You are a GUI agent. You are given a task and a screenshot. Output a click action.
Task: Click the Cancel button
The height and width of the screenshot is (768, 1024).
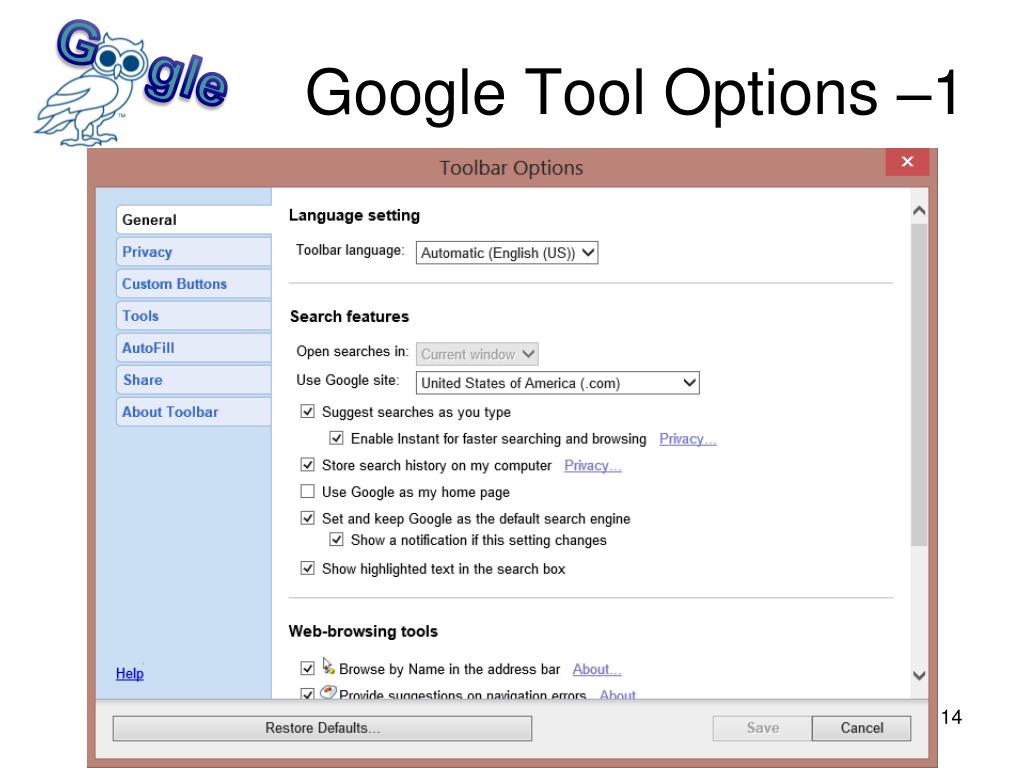coord(861,728)
